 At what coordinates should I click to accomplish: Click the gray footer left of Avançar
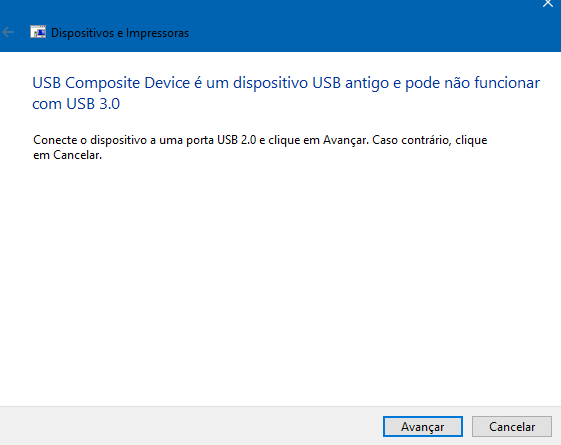pyautogui.click(x=190, y=426)
